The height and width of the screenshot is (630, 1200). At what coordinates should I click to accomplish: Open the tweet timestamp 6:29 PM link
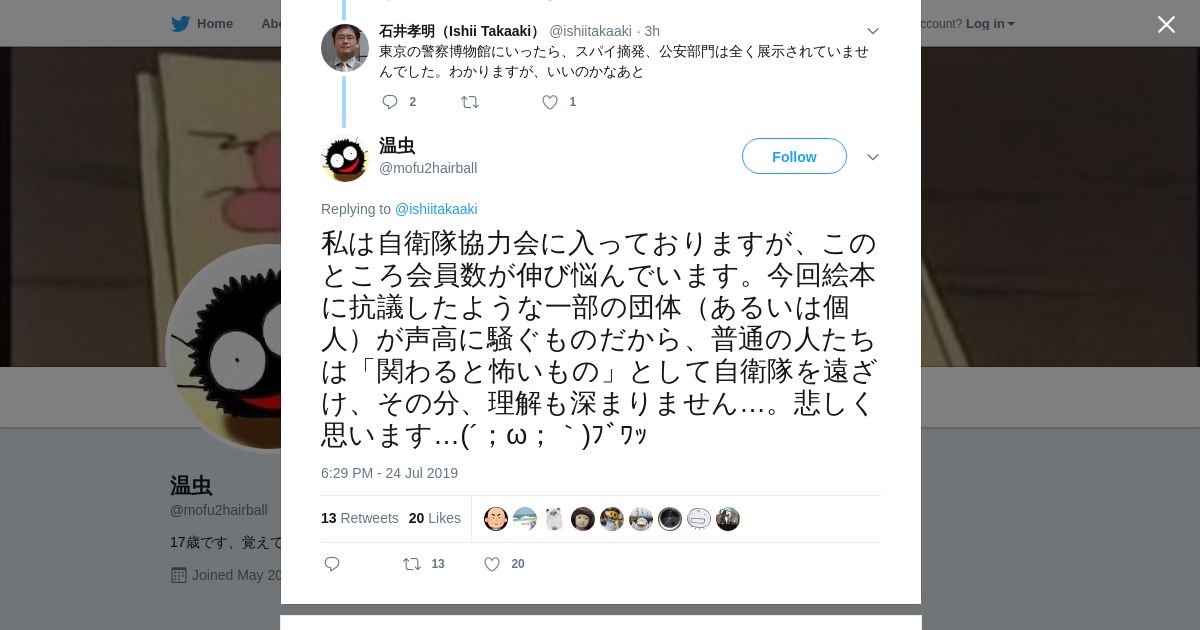389,473
